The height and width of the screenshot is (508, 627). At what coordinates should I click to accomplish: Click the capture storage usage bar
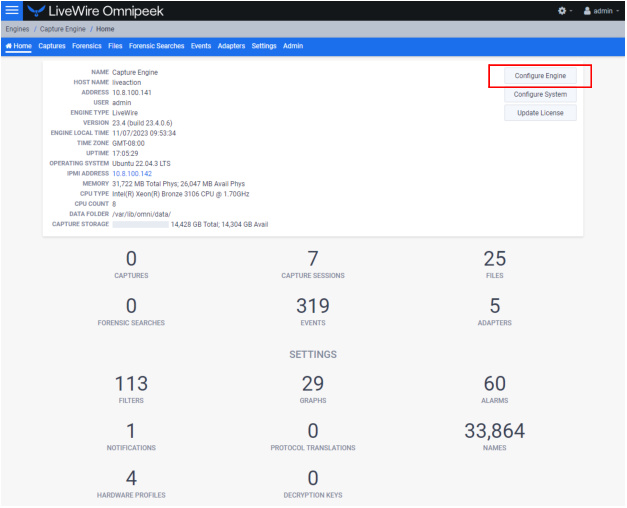coord(140,224)
